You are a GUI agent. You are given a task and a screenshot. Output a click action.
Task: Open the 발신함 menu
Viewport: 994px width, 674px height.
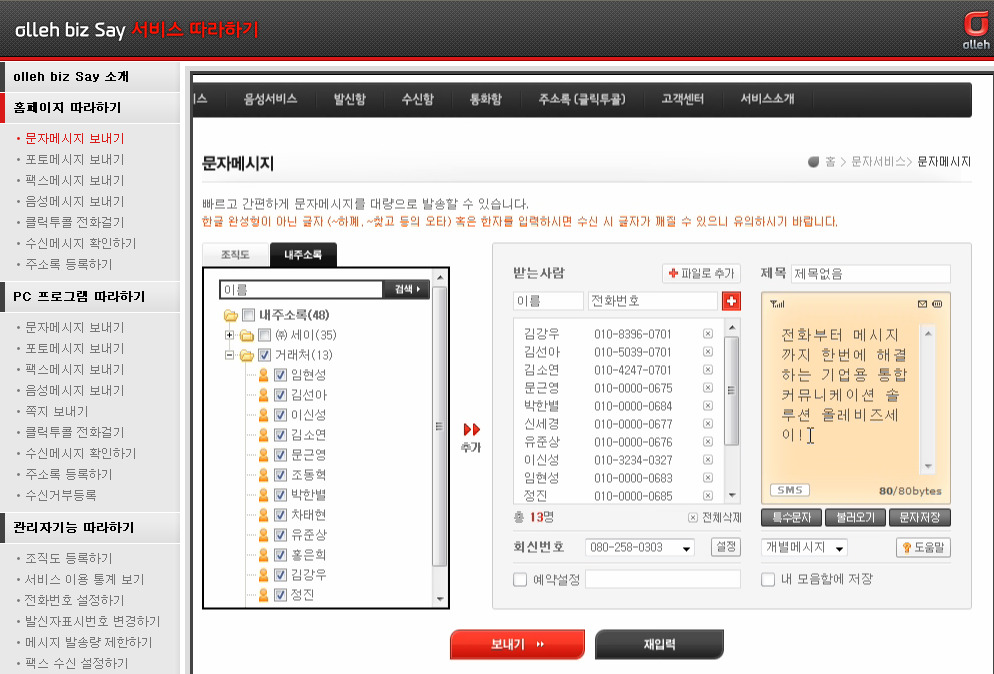349,99
